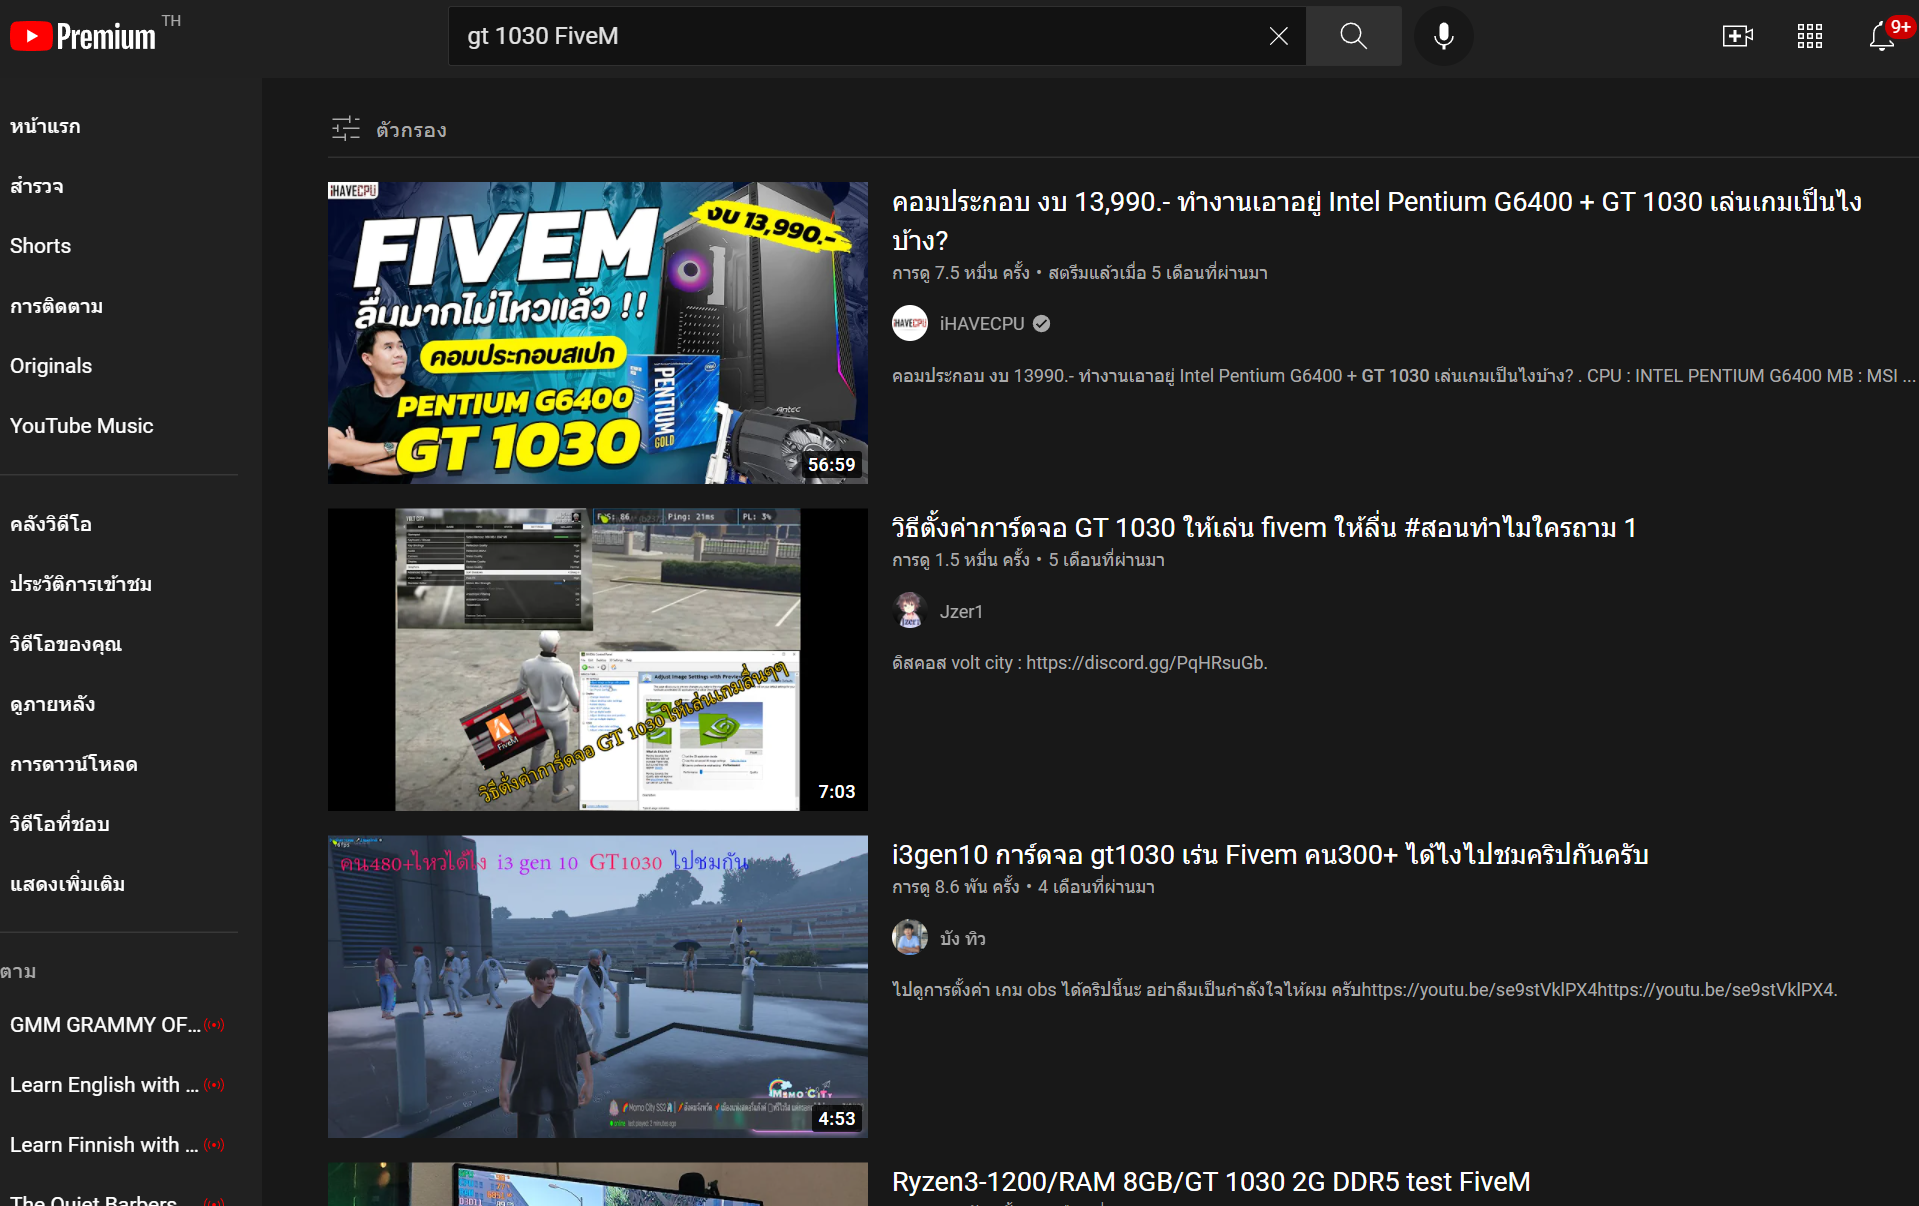Click the discord.gg/PqHRsuGb description text
The height and width of the screenshot is (1206, 1919).
(x=1080, y=662)
